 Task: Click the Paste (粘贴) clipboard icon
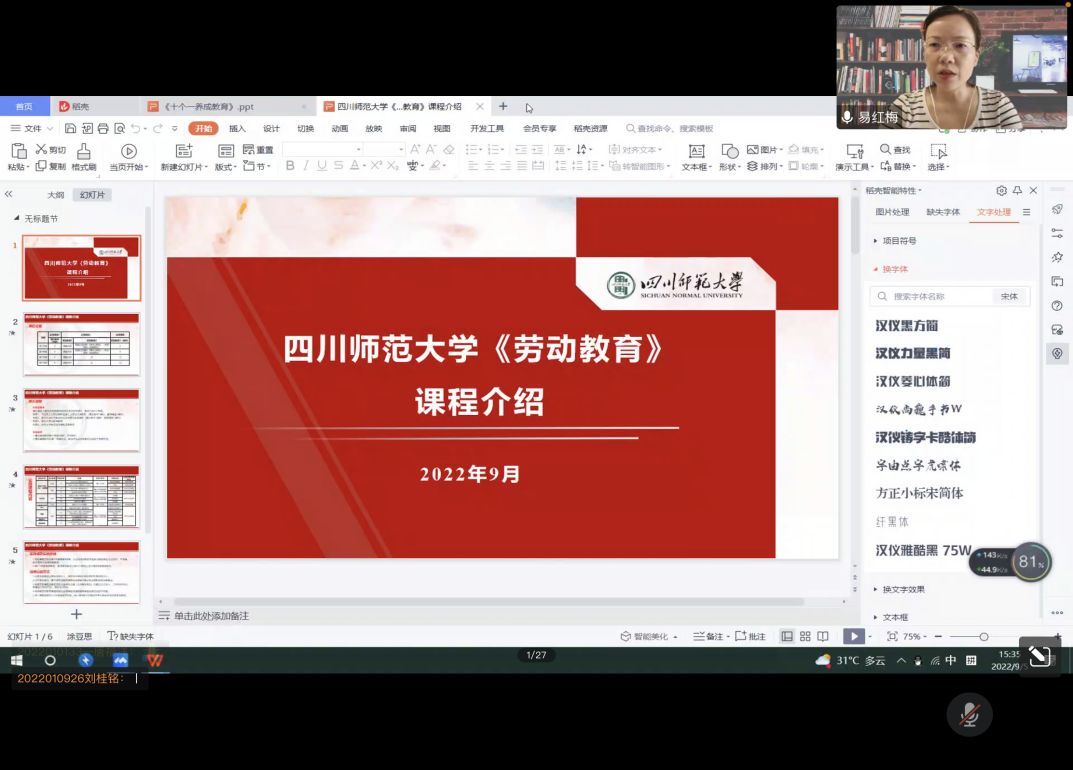(x=18, y=151)
